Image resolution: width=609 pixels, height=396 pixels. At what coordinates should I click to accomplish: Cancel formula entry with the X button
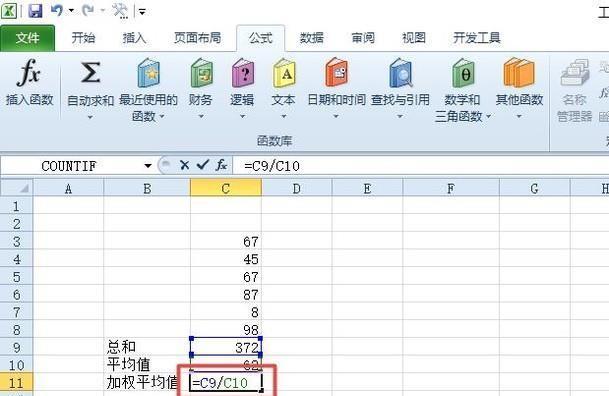coord(185,166)
